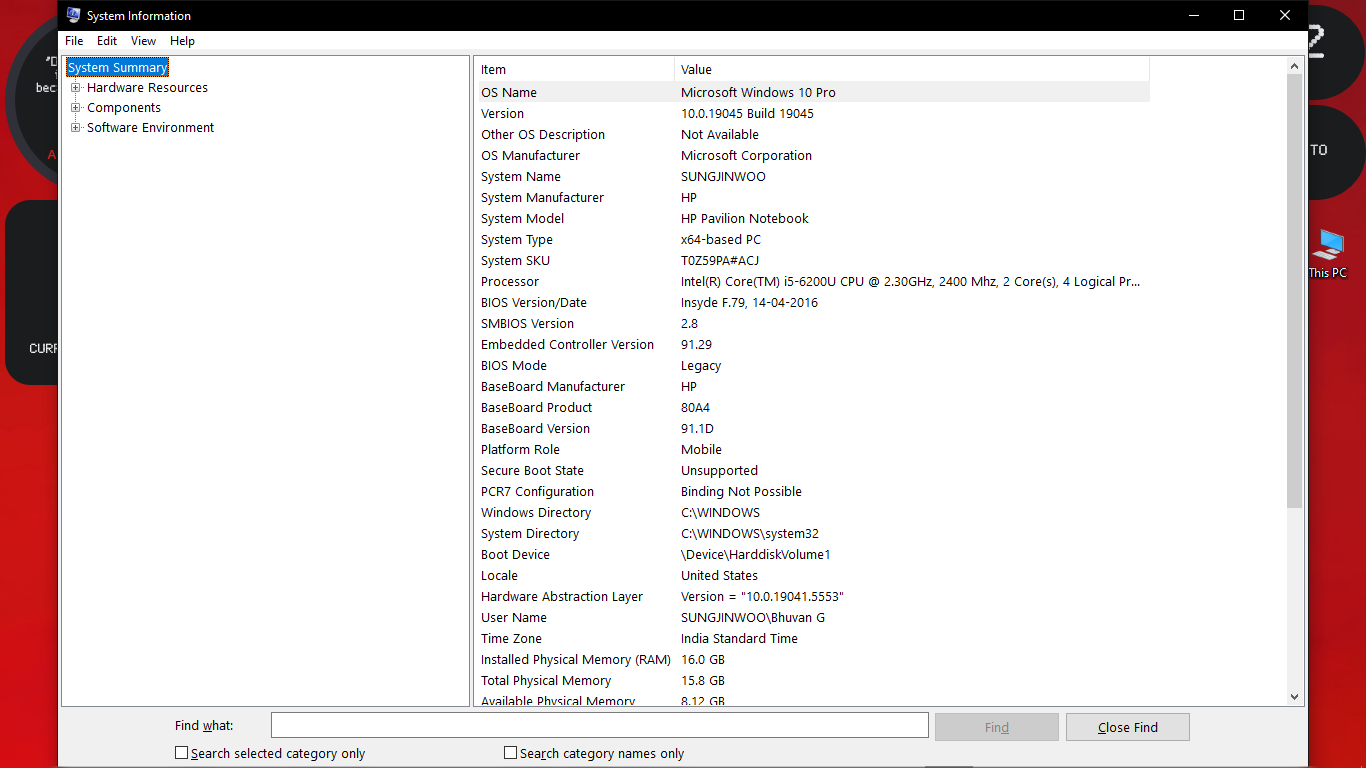
Task: Expand the Hardware Resources plus box
Action: (76, 88)
